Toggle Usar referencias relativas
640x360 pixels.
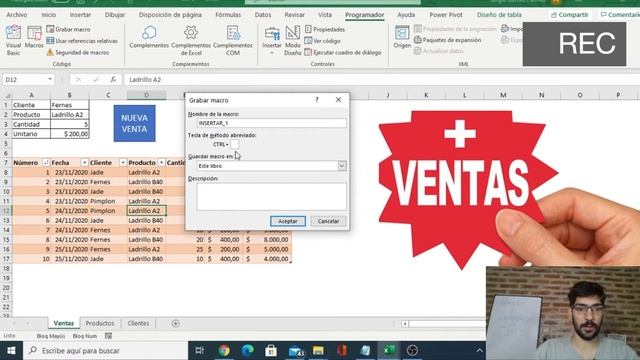coord(82,41)
